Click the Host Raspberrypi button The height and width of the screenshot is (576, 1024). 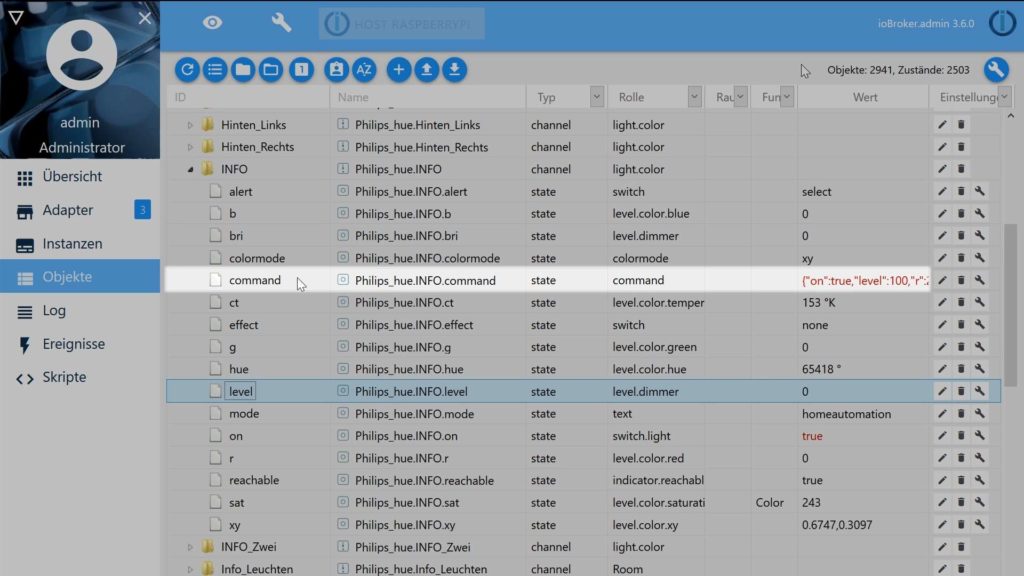402,24
